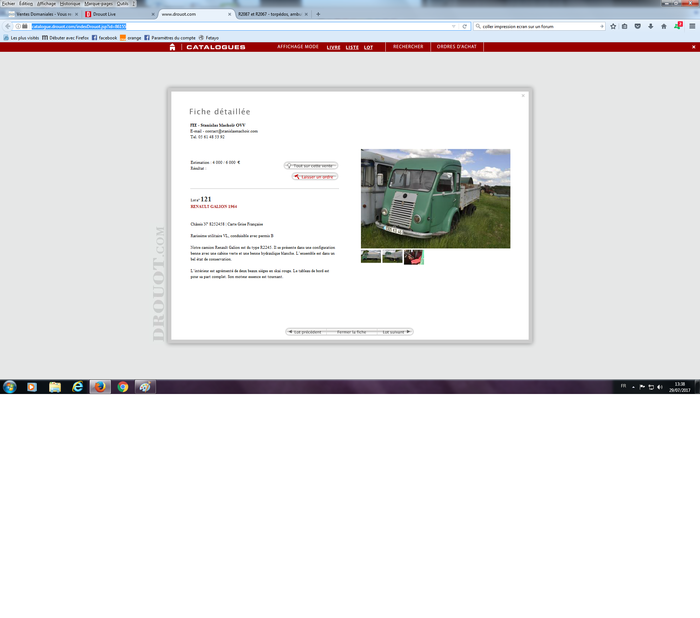Image resolution: width=700 pixels, height=618 pixels.
Task: Open the RECHERCHER menu item
Action: pyautogui.click(x=408, y=47)
